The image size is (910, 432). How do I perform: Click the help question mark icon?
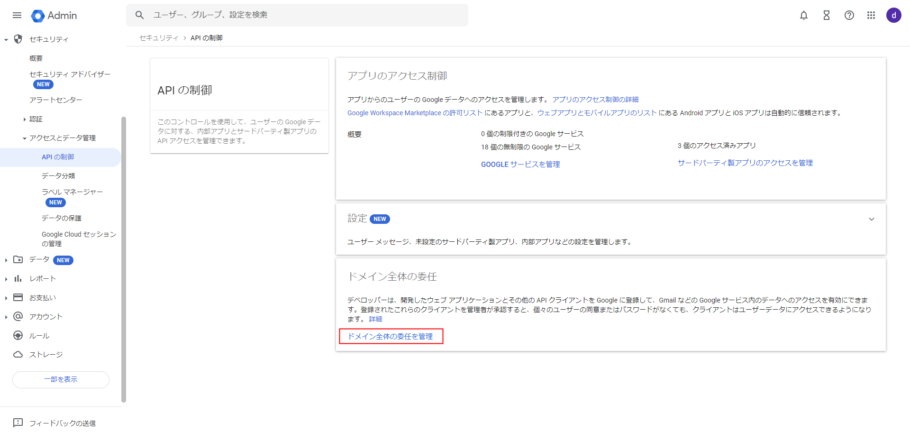click(x=849, y=15)
